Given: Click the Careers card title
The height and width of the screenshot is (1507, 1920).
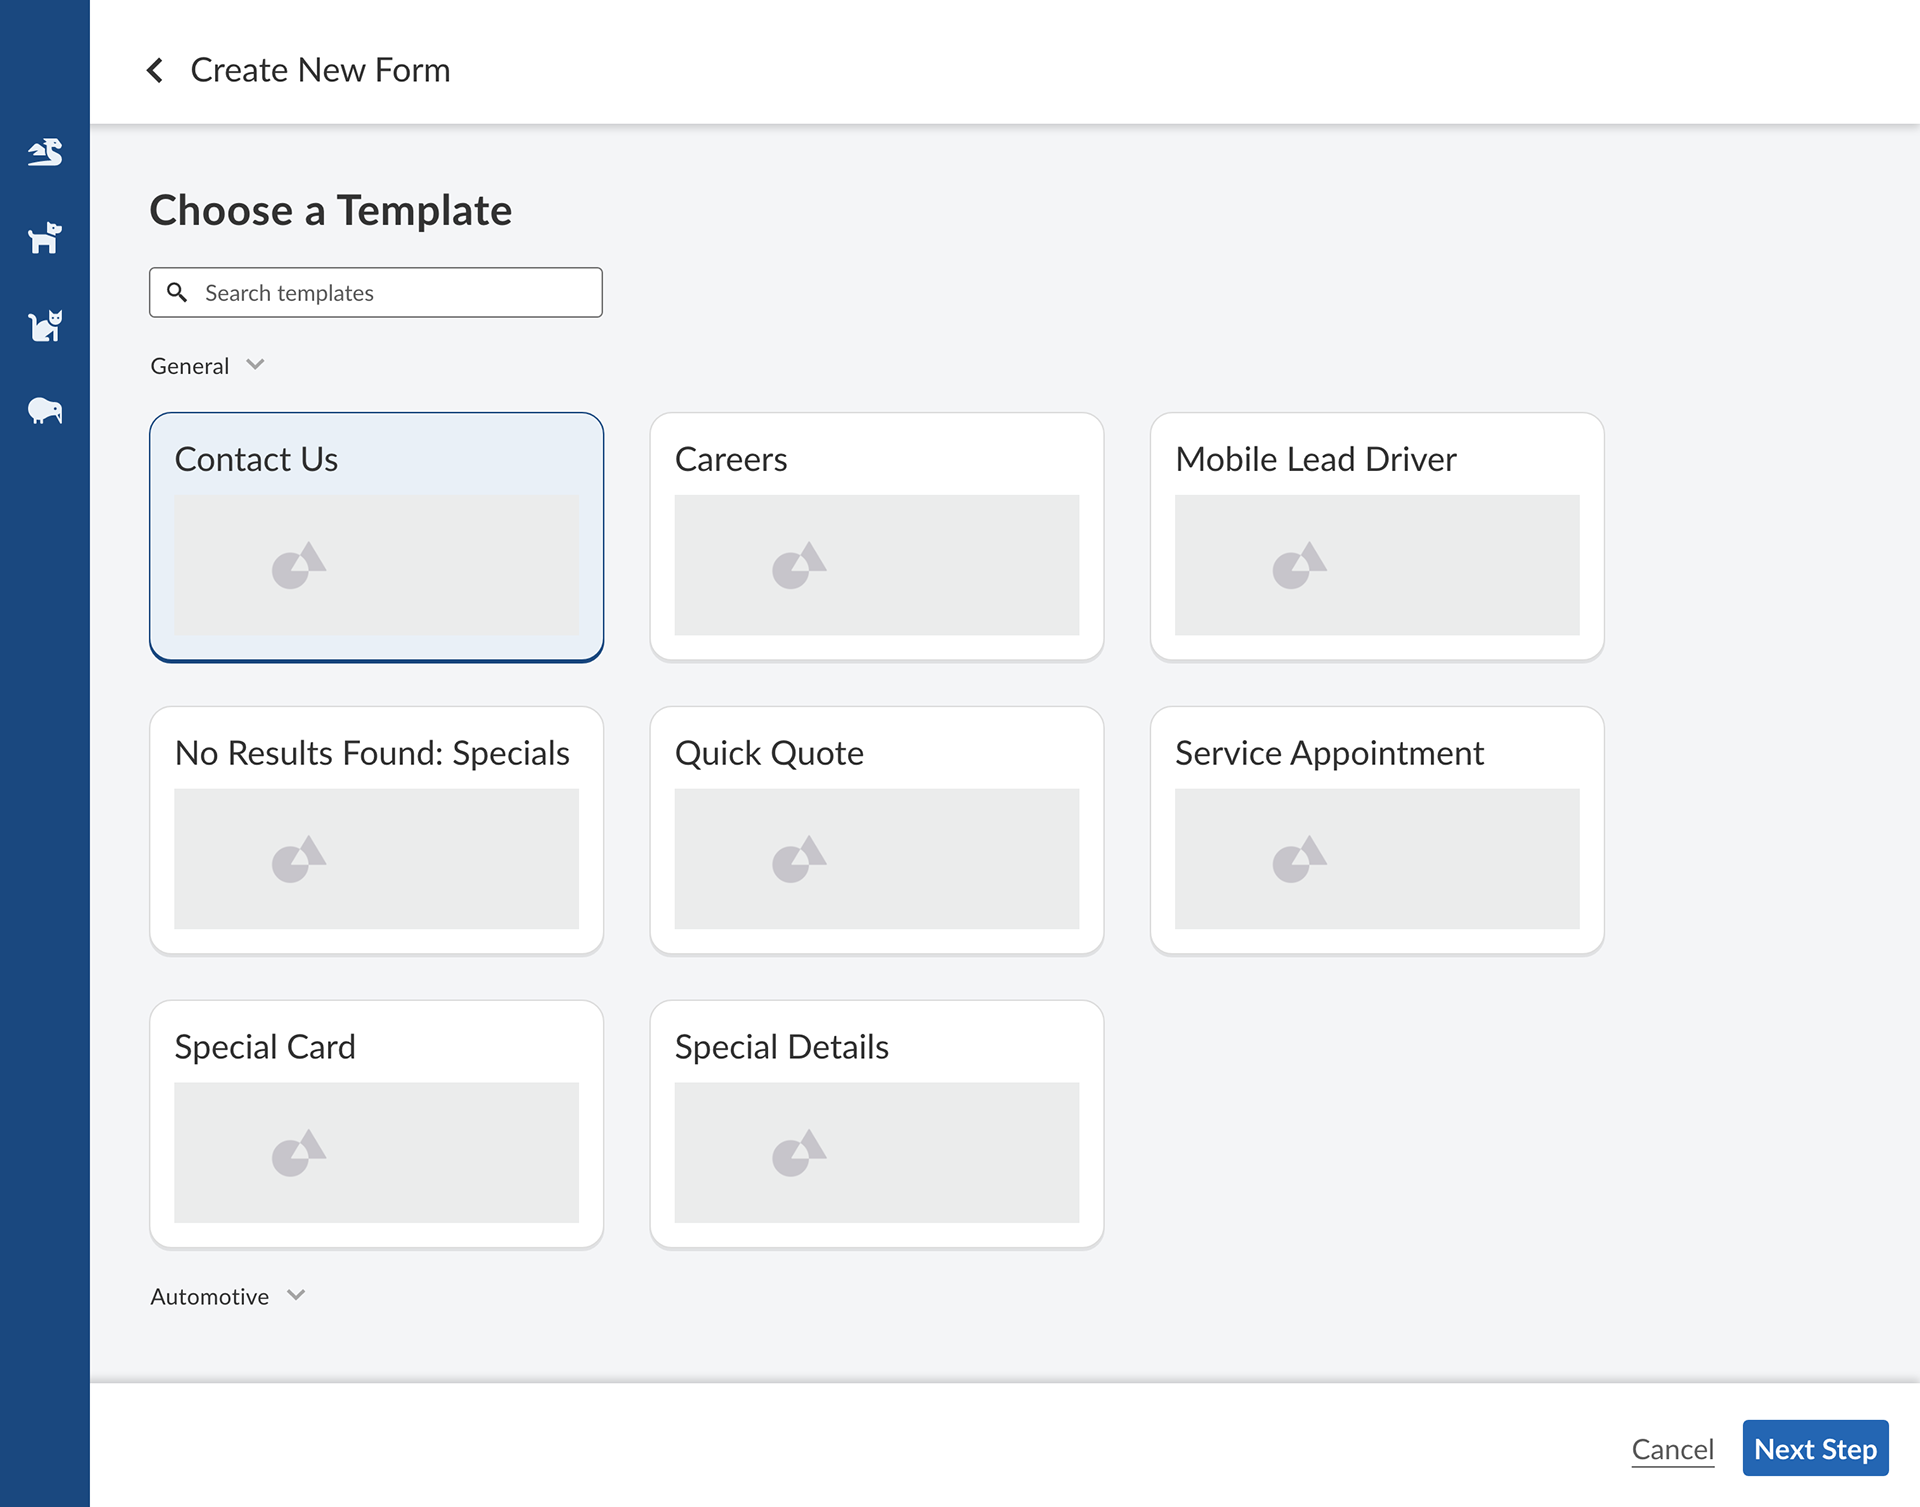Looking at the screenshot, I should click(731, 459).
